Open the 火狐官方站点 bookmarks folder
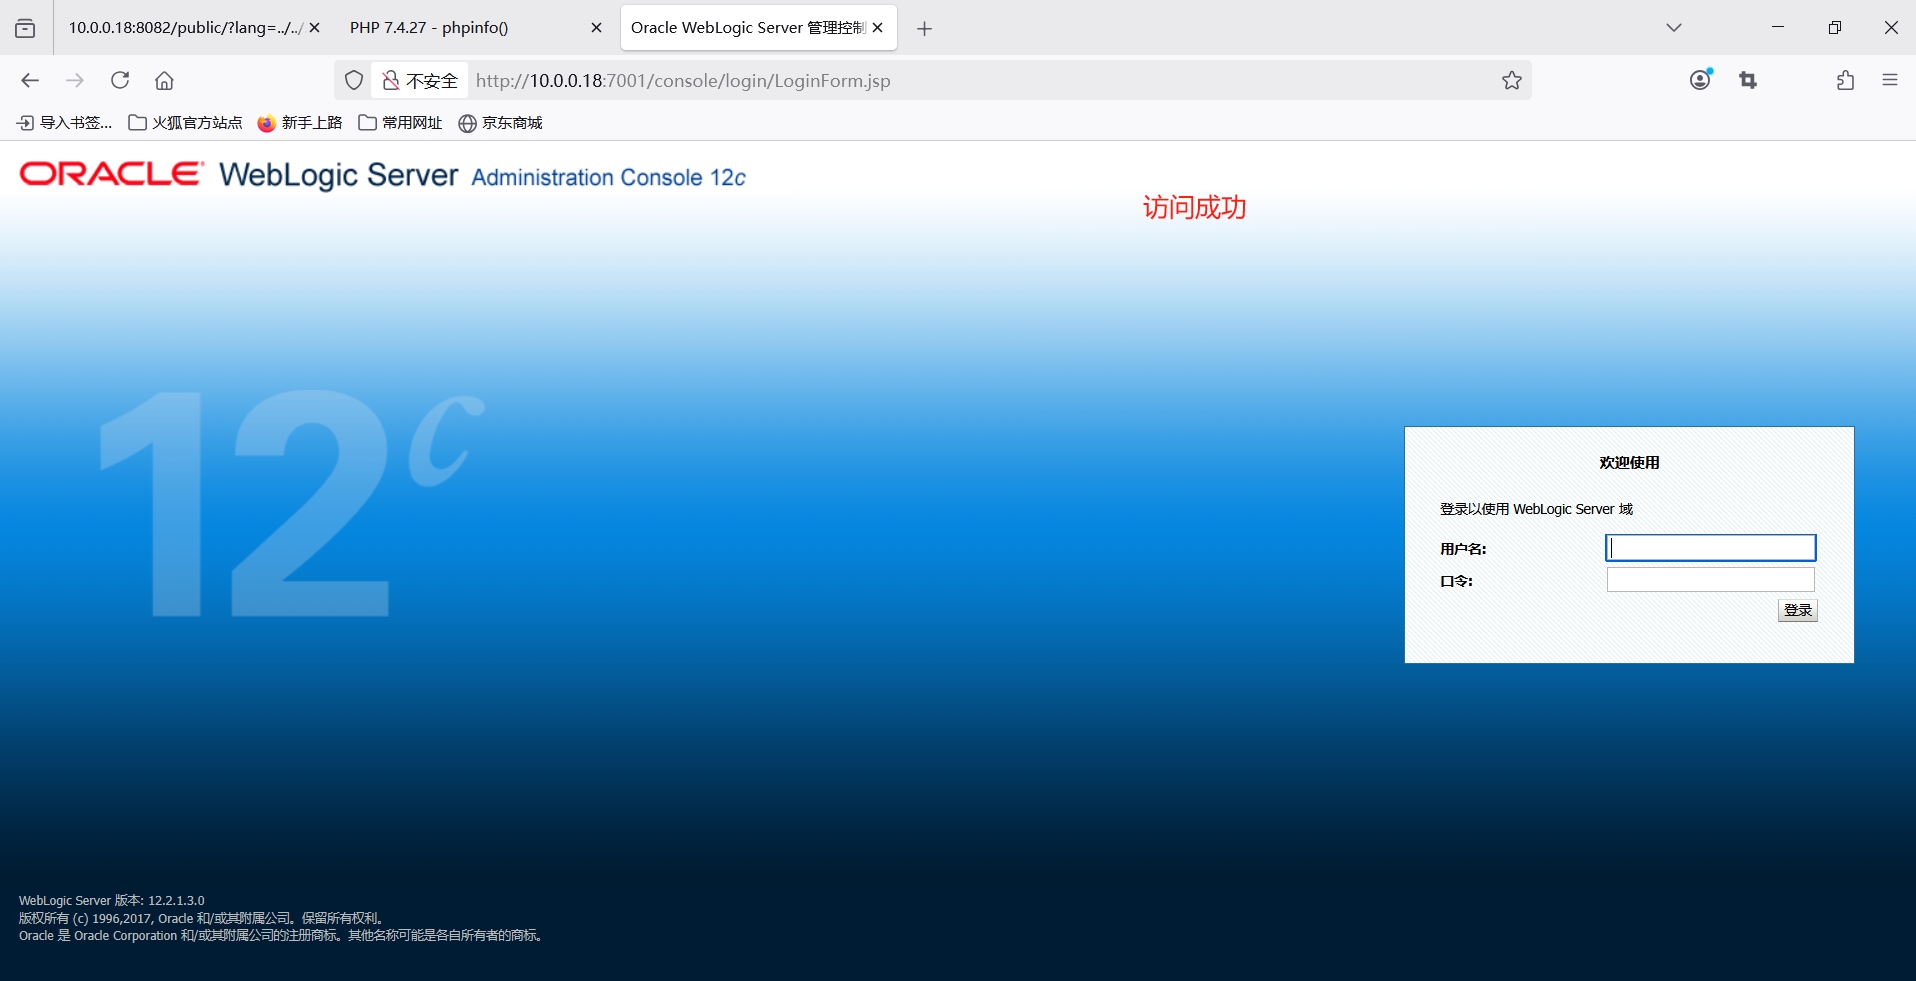1916x981 pixels. point(185,123)
